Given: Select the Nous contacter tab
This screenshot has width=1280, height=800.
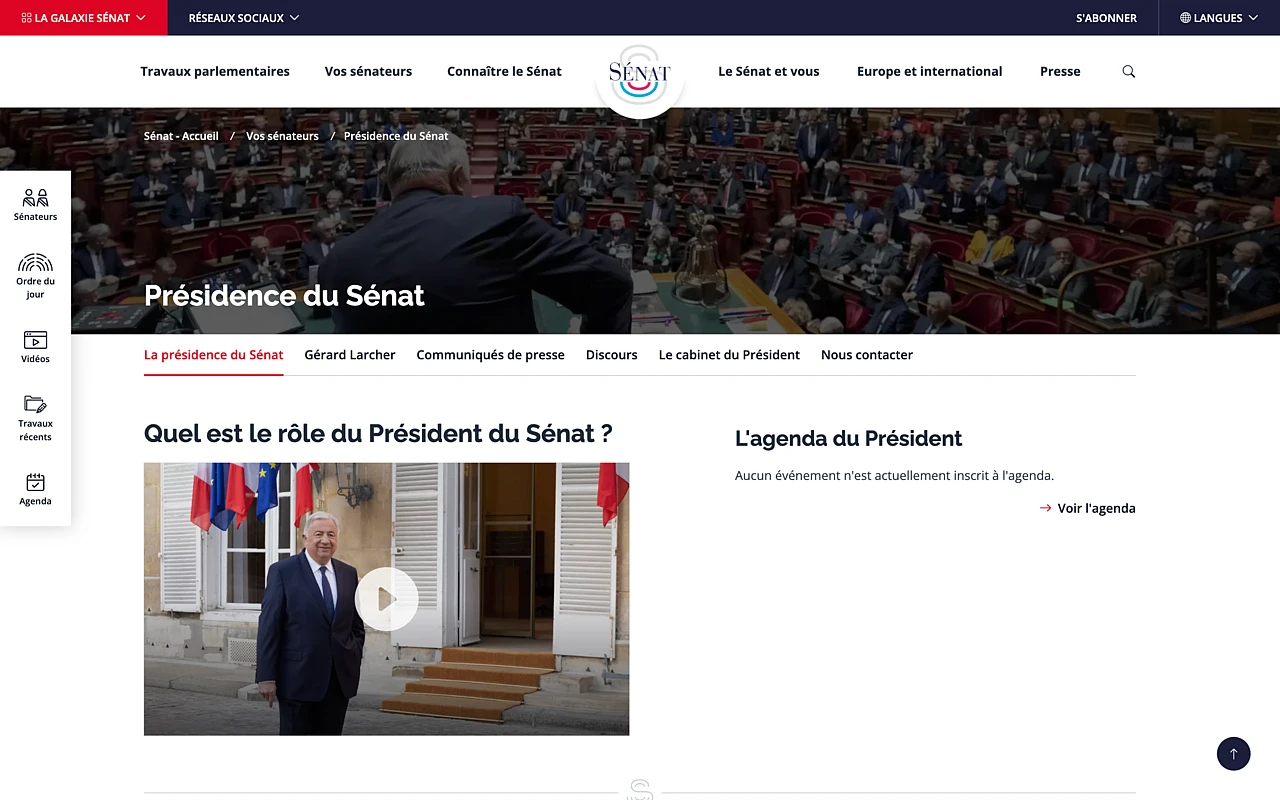Looking at the screenshot, I should 867,355.
